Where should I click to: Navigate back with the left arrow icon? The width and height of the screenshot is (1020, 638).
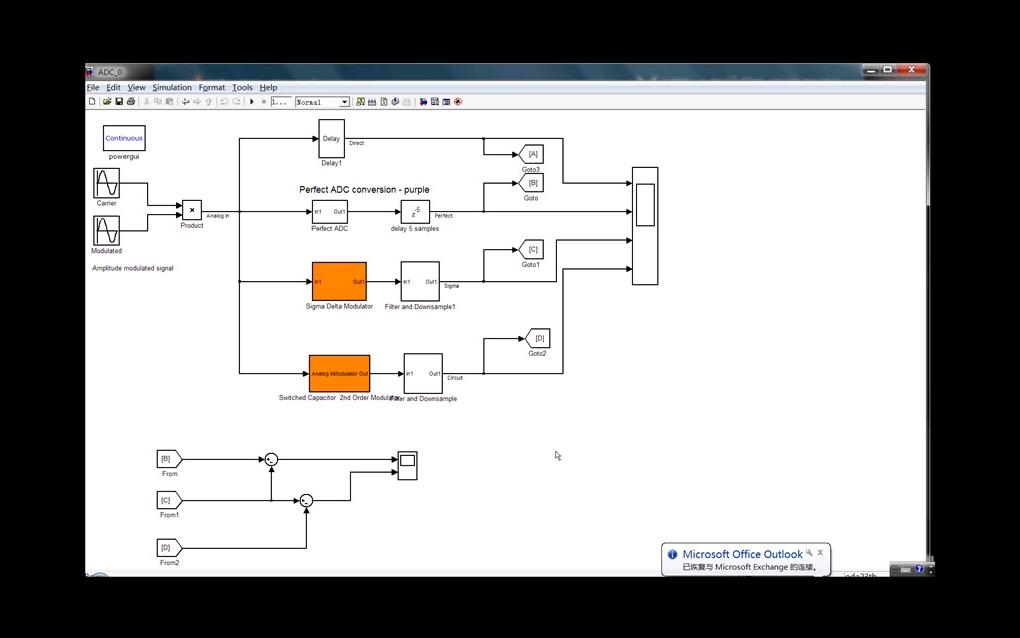click(x=185, y=101)
